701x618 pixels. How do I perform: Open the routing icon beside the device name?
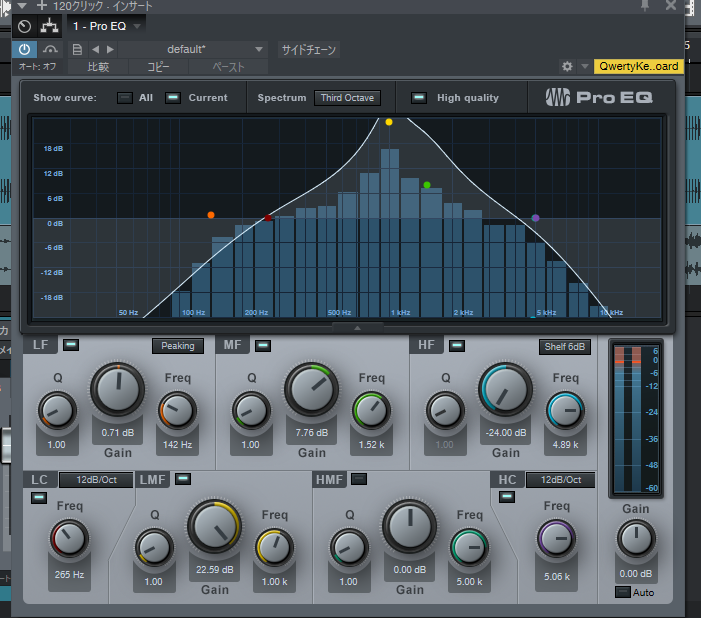point(49,26)
